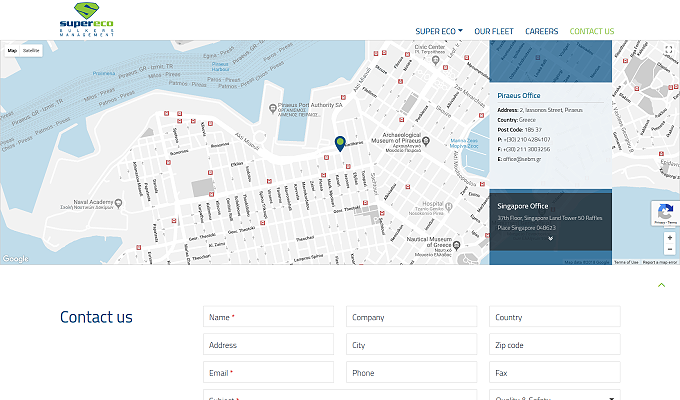This screenshot has width=680, height=400.
Task: Click the Naval Academy map marker
Action: pyautogui.click(x=118, y=203)
